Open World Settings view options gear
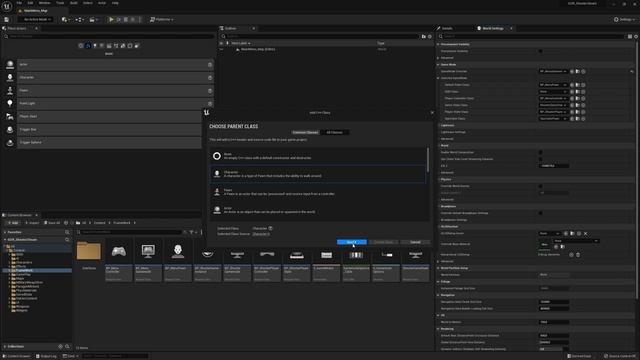Screen dimensions: 640x360 [x=636, y=36]
